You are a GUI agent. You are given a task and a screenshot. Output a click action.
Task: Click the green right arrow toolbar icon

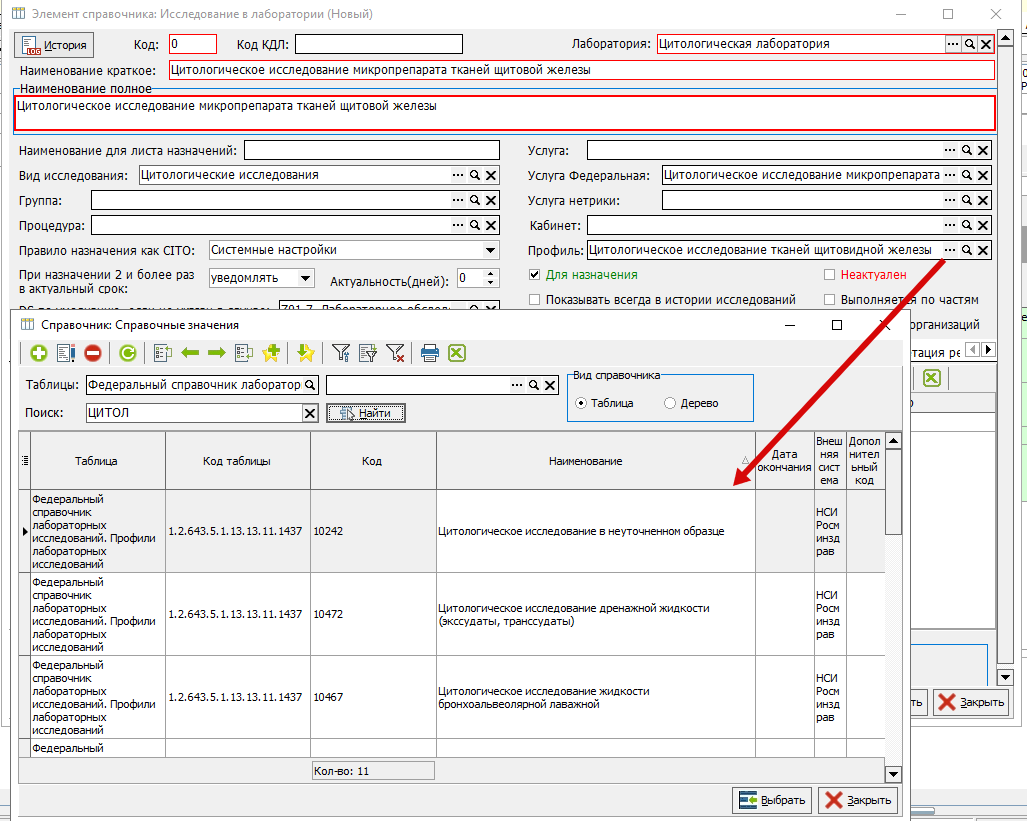[x=217, y=353]
